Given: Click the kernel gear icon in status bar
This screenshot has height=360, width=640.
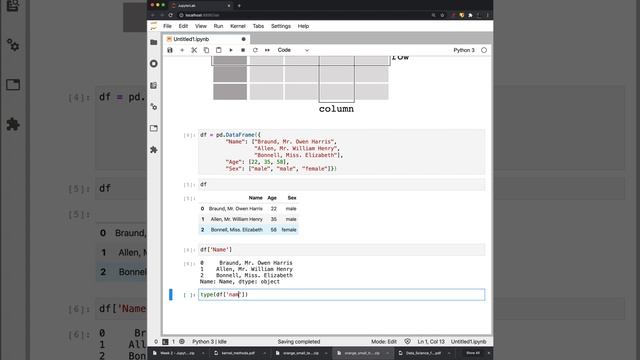Looking at the screenshot, I should (x=182, y=342).
